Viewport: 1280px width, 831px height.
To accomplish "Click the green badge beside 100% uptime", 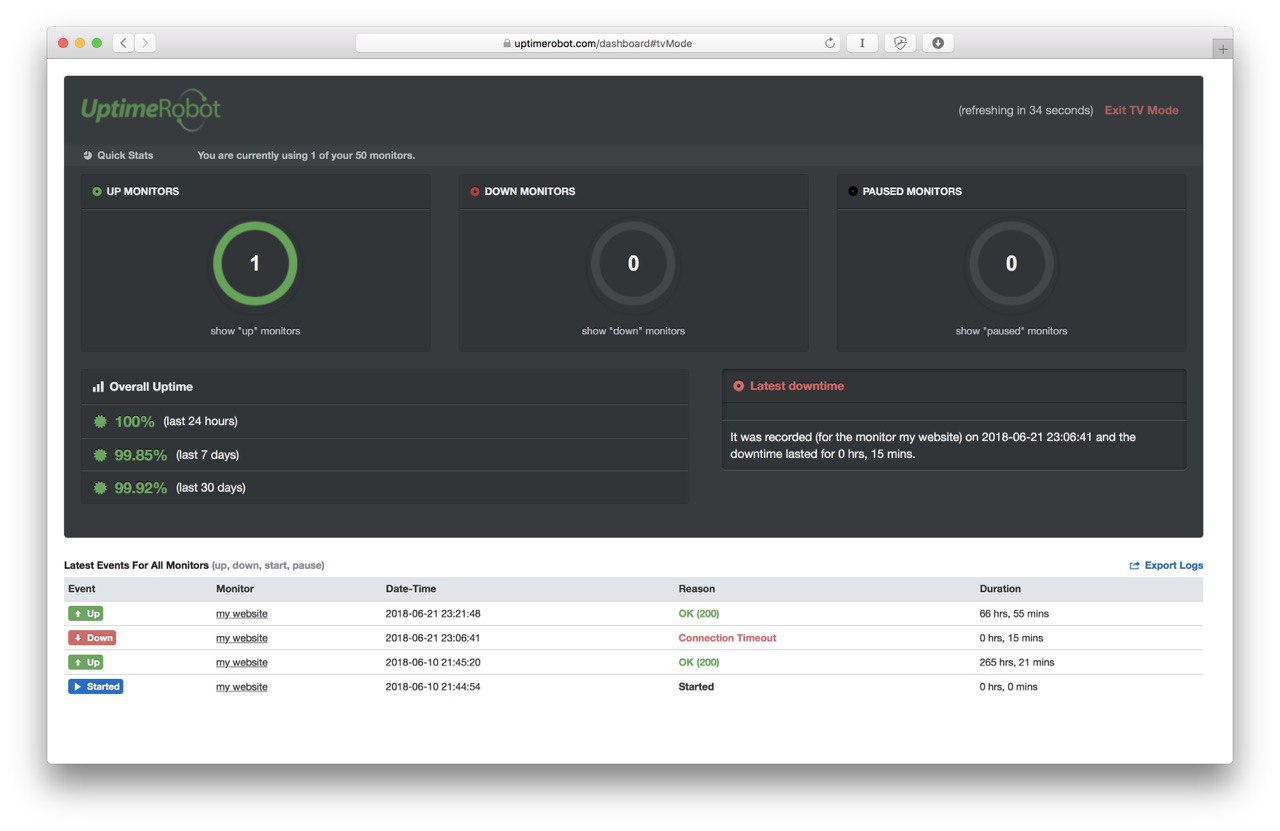I will pos(100,422).
